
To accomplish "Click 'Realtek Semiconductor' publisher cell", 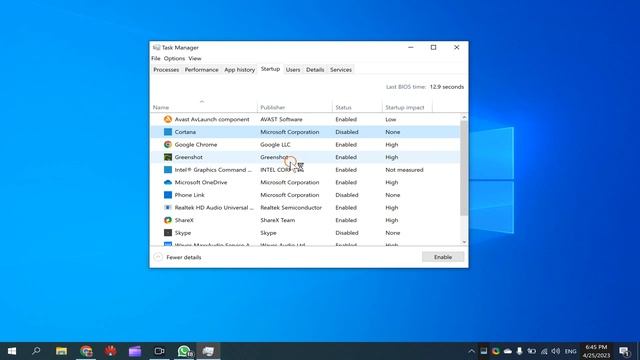I will [x=291, y=208].
